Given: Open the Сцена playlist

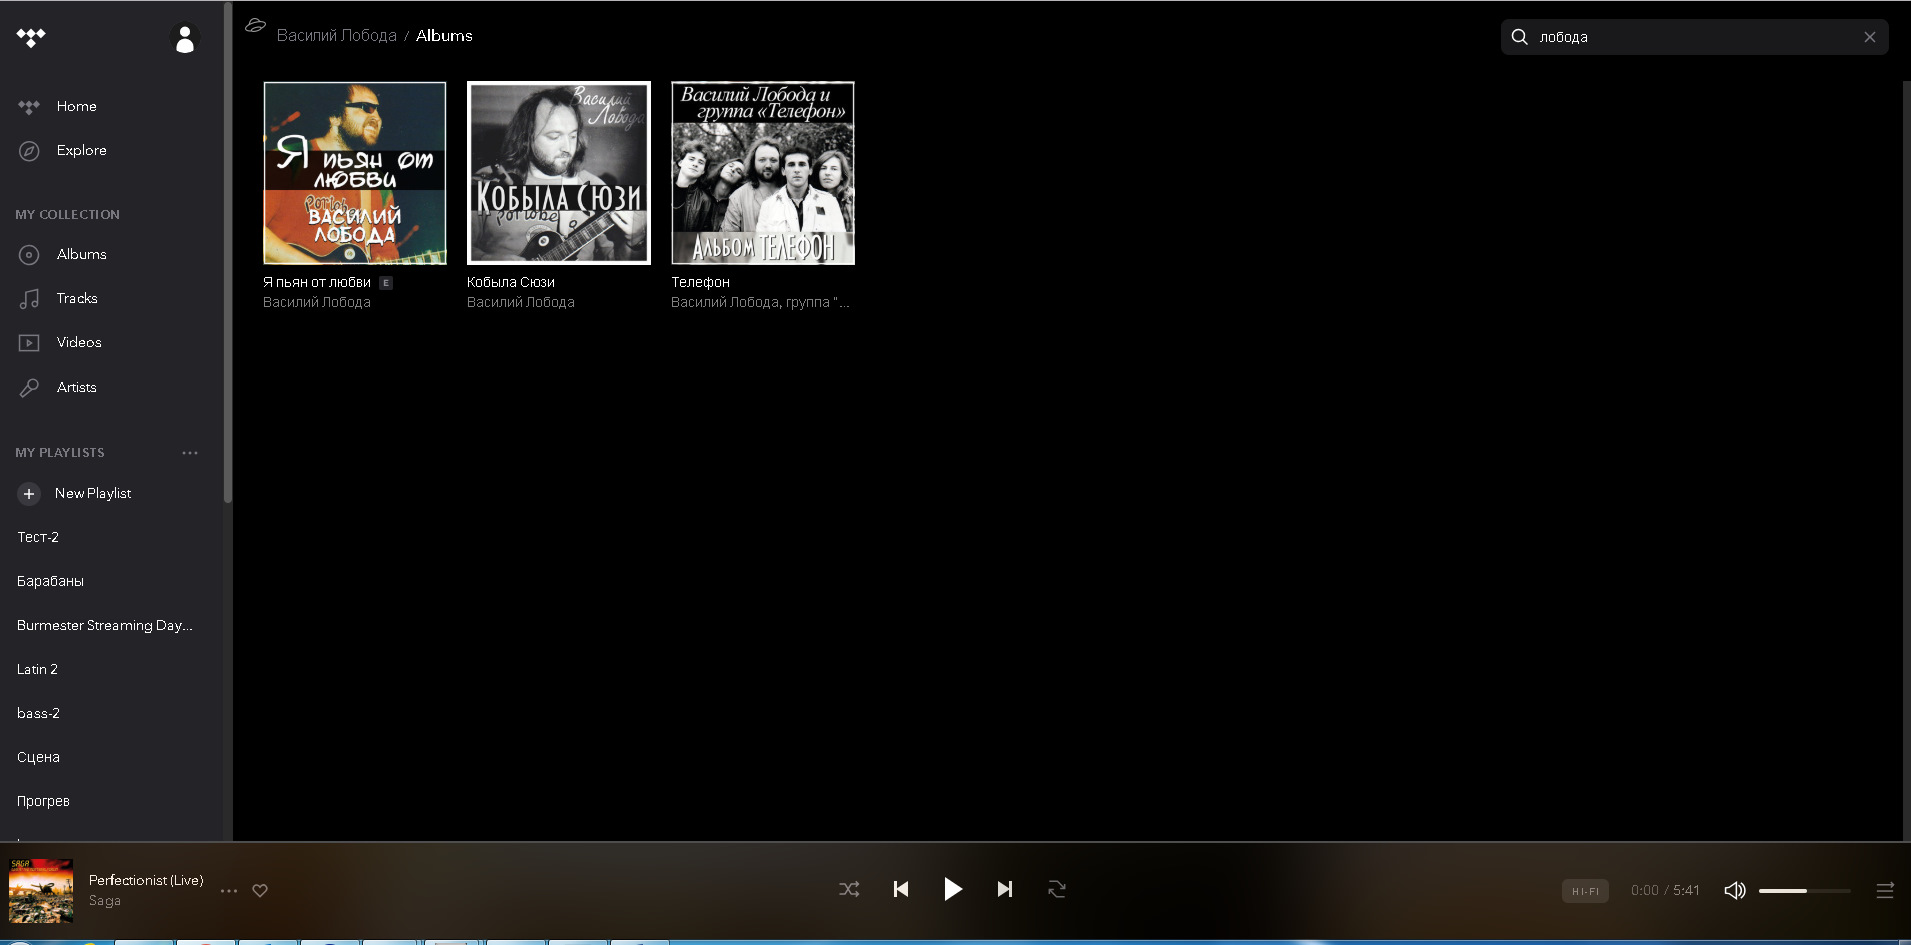Looking at the screenshot, I should 38,757.
